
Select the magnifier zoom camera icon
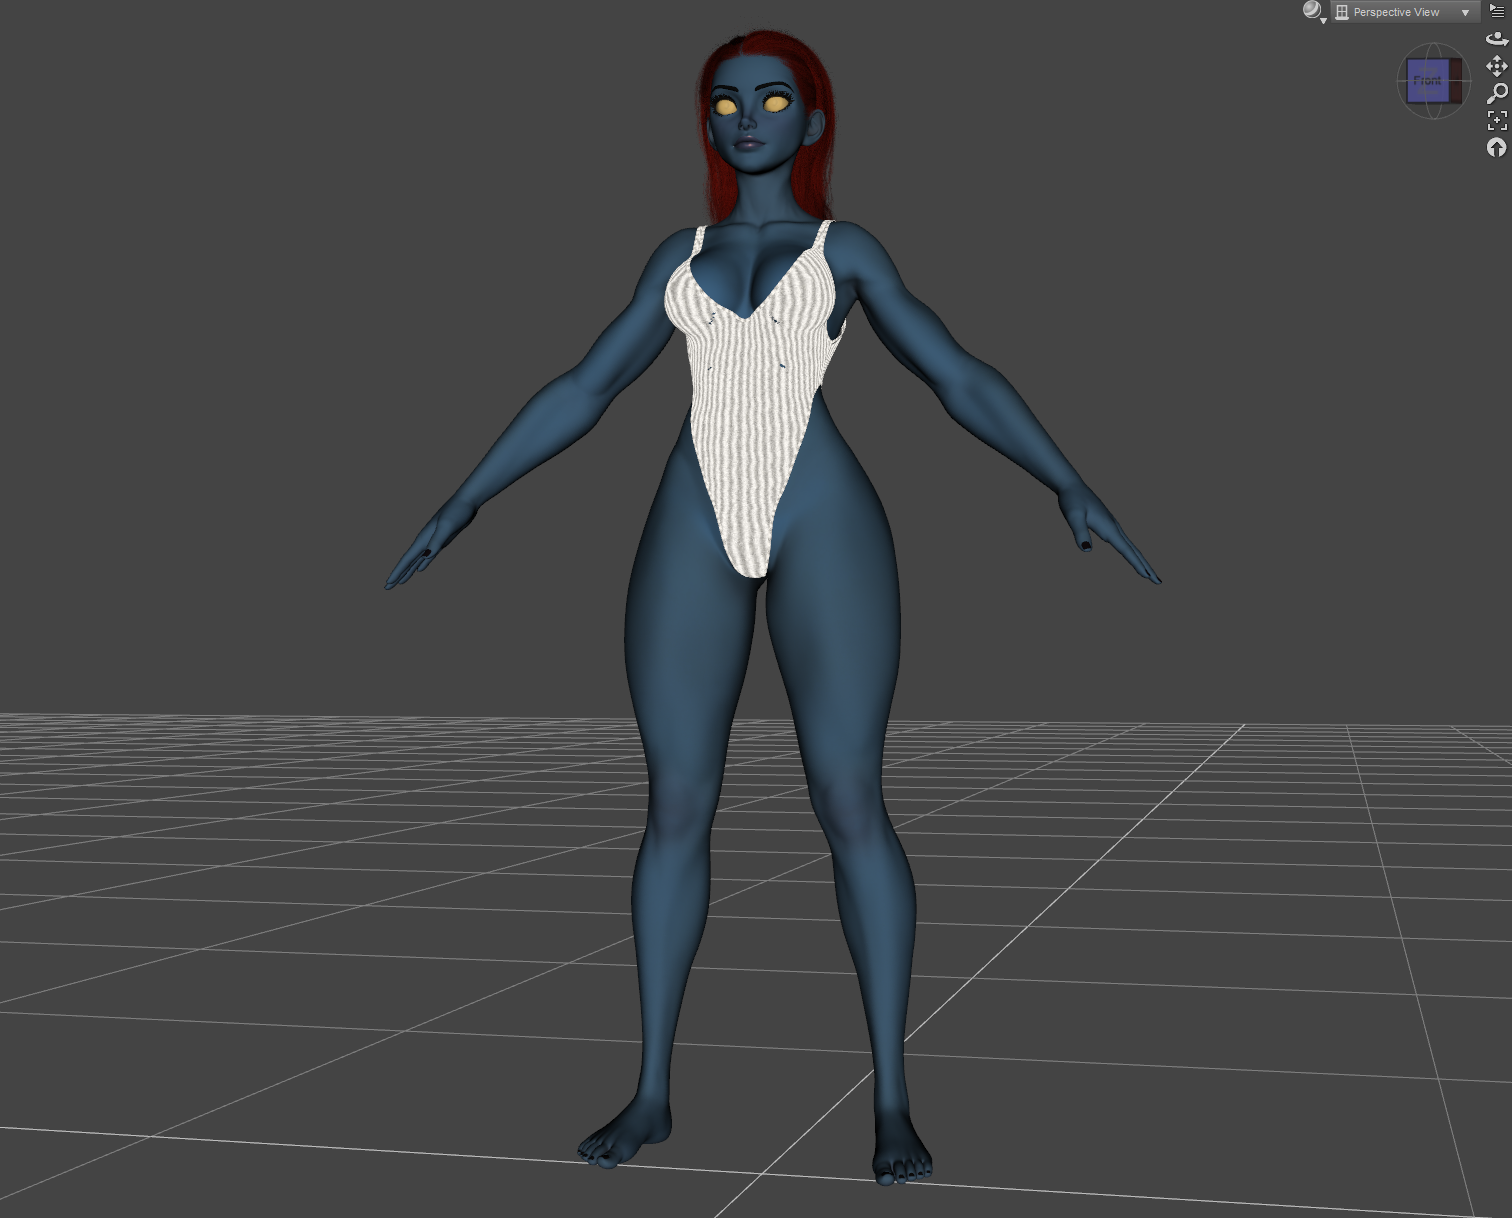(1497, 93)
